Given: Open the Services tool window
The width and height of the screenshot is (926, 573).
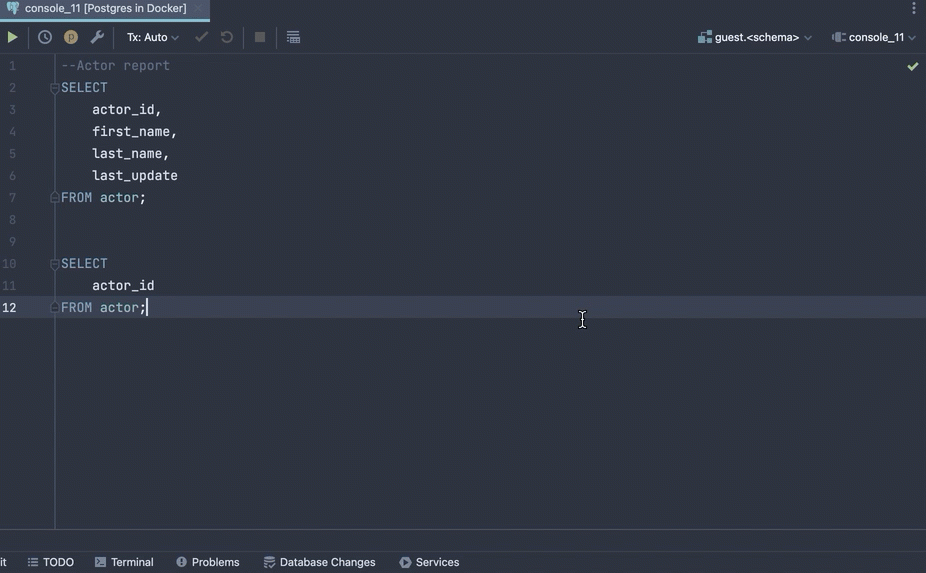Looking at the screenshot, I should [429, 562].
